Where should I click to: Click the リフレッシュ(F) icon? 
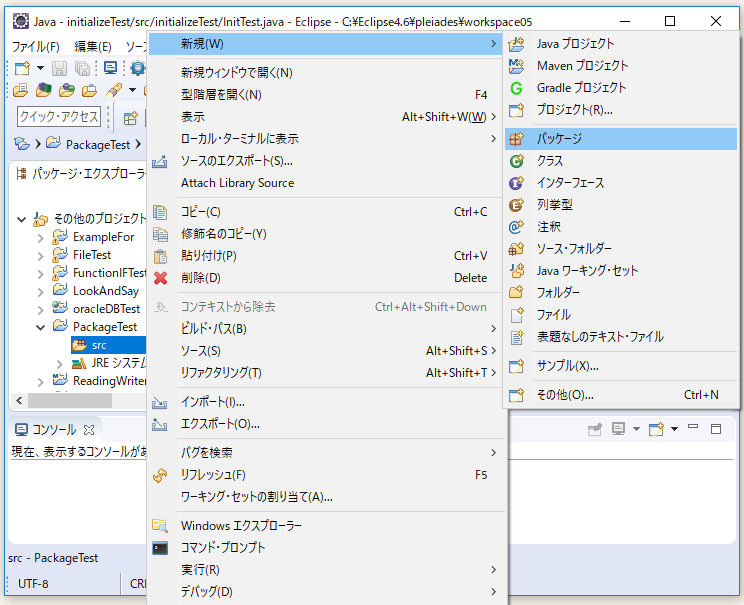(x=160, y=475)
